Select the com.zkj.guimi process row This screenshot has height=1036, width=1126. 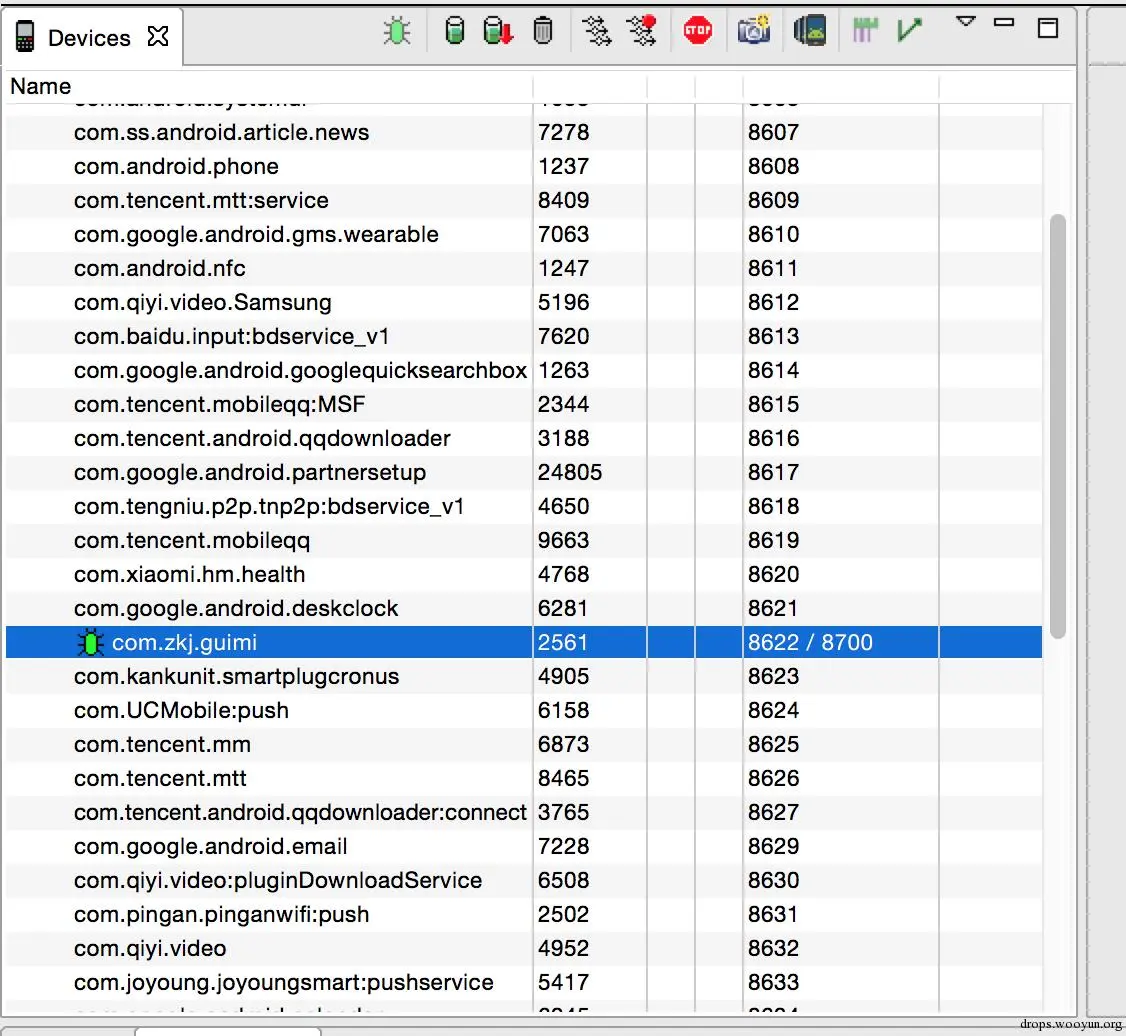[524, 642]
